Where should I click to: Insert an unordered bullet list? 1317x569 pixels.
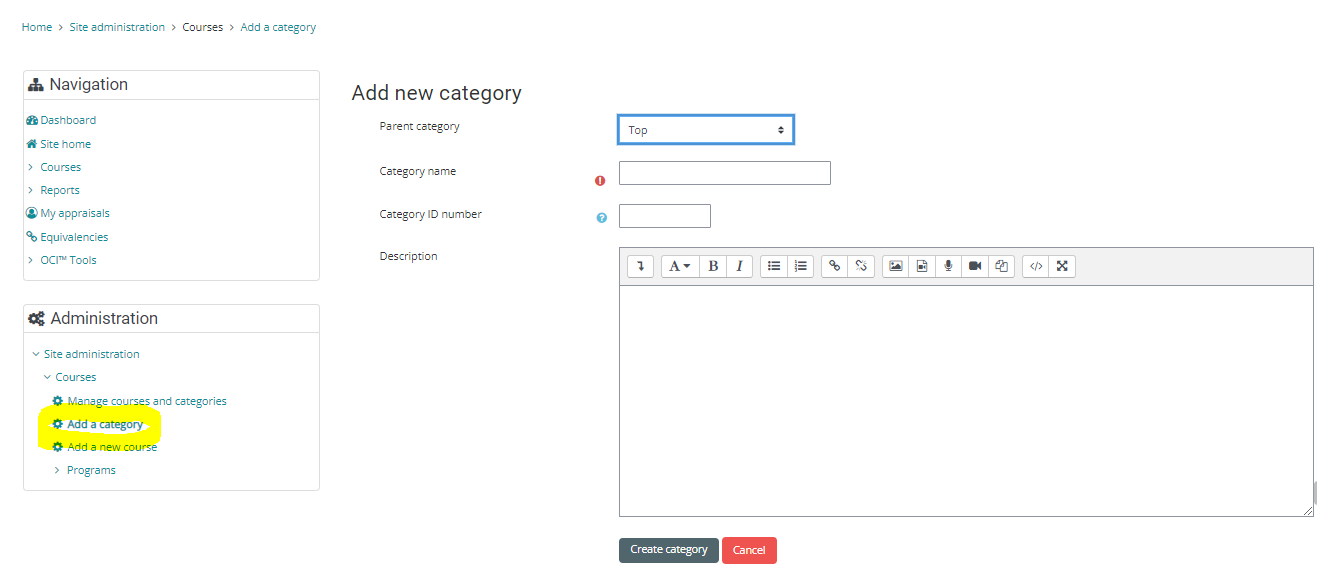coord(774,266)
